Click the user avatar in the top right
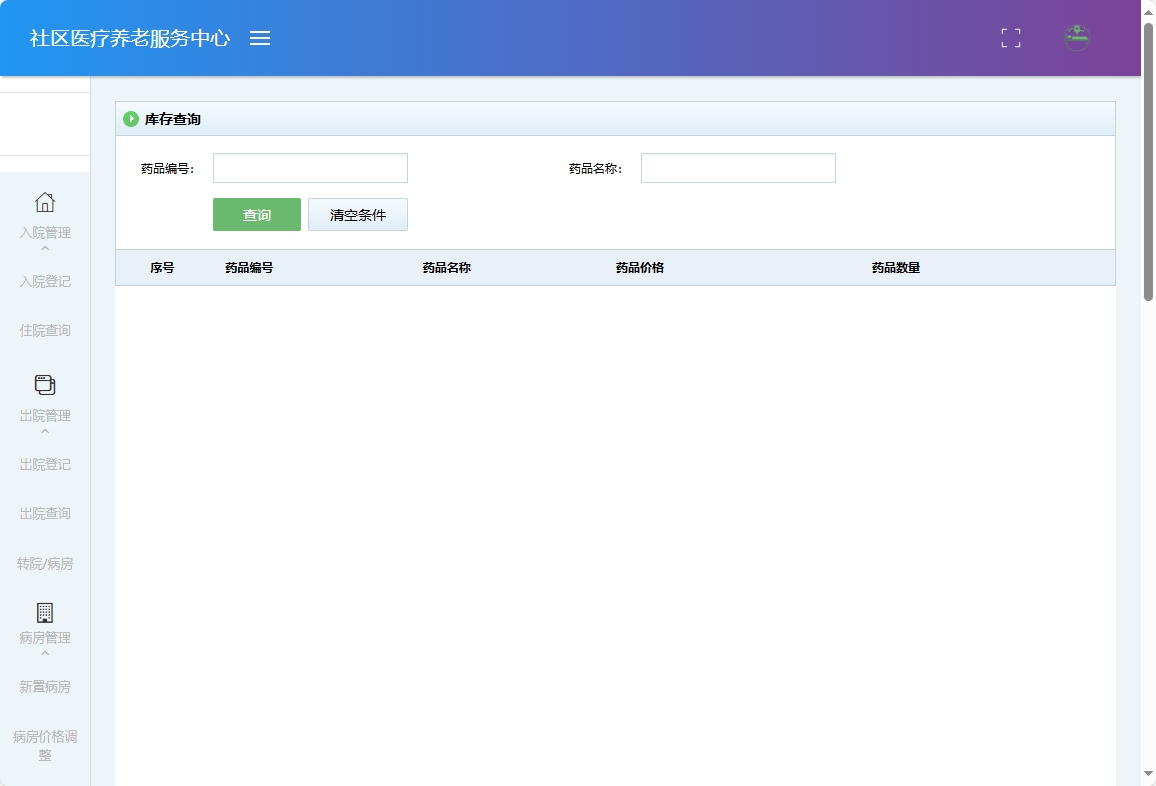This screenshot has width=1156, height=786. point(1077,38)
